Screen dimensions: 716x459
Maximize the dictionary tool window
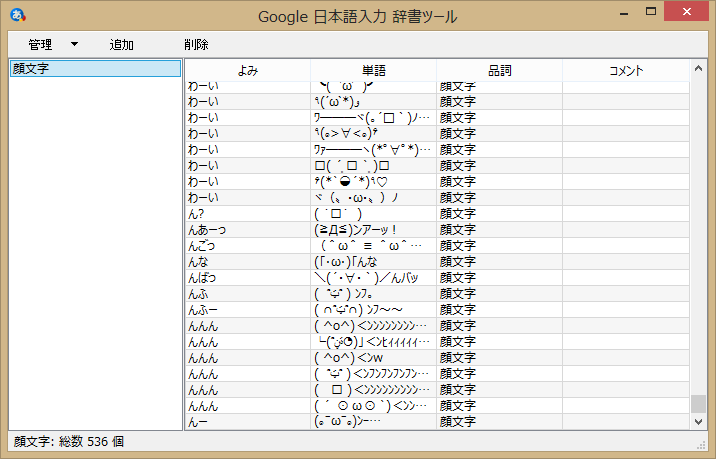point(651,13)
